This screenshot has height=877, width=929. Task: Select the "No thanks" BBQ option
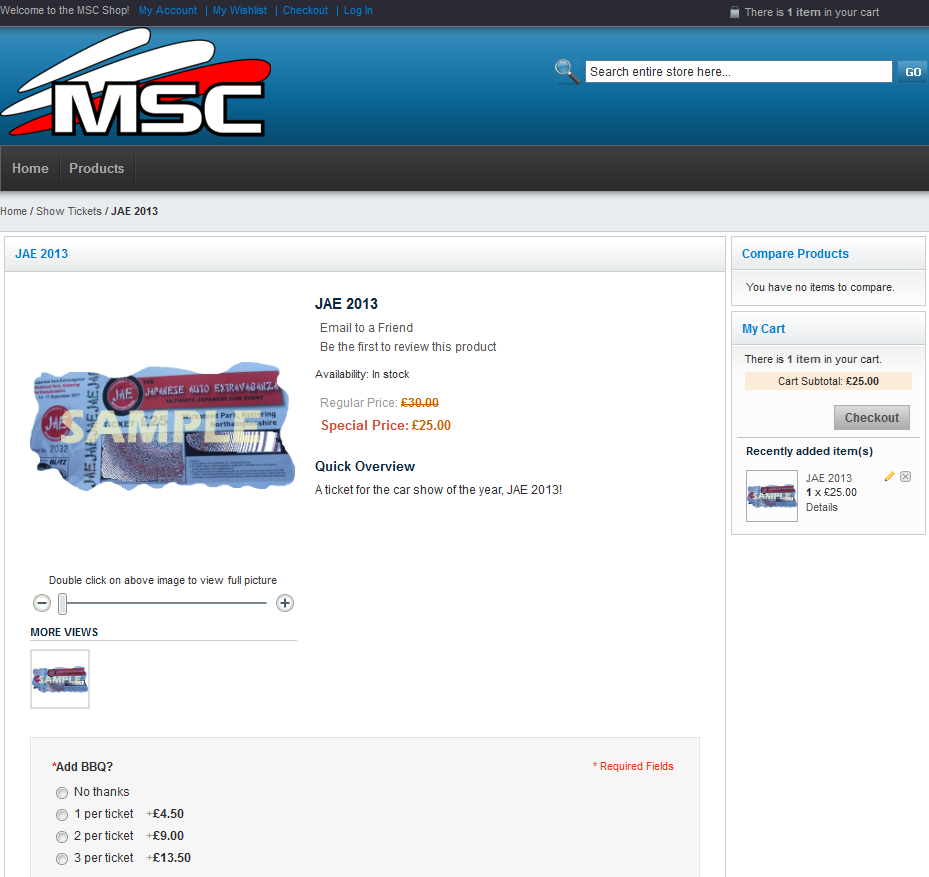coord(62,793)
